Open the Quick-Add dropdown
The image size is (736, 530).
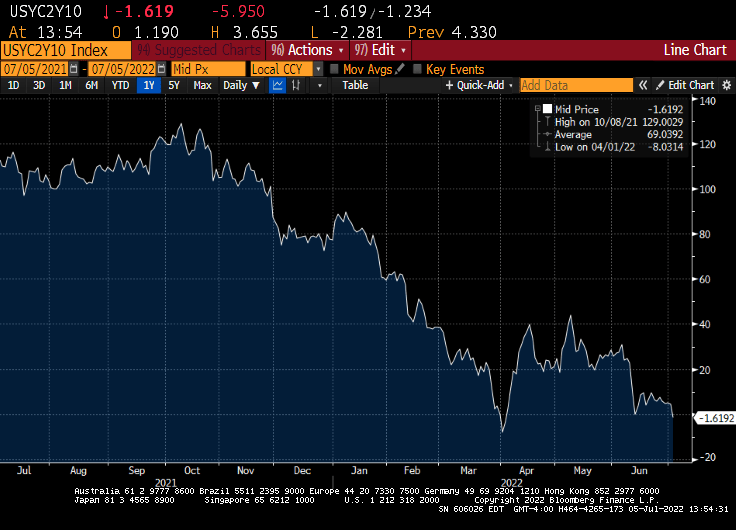[478, 86]
